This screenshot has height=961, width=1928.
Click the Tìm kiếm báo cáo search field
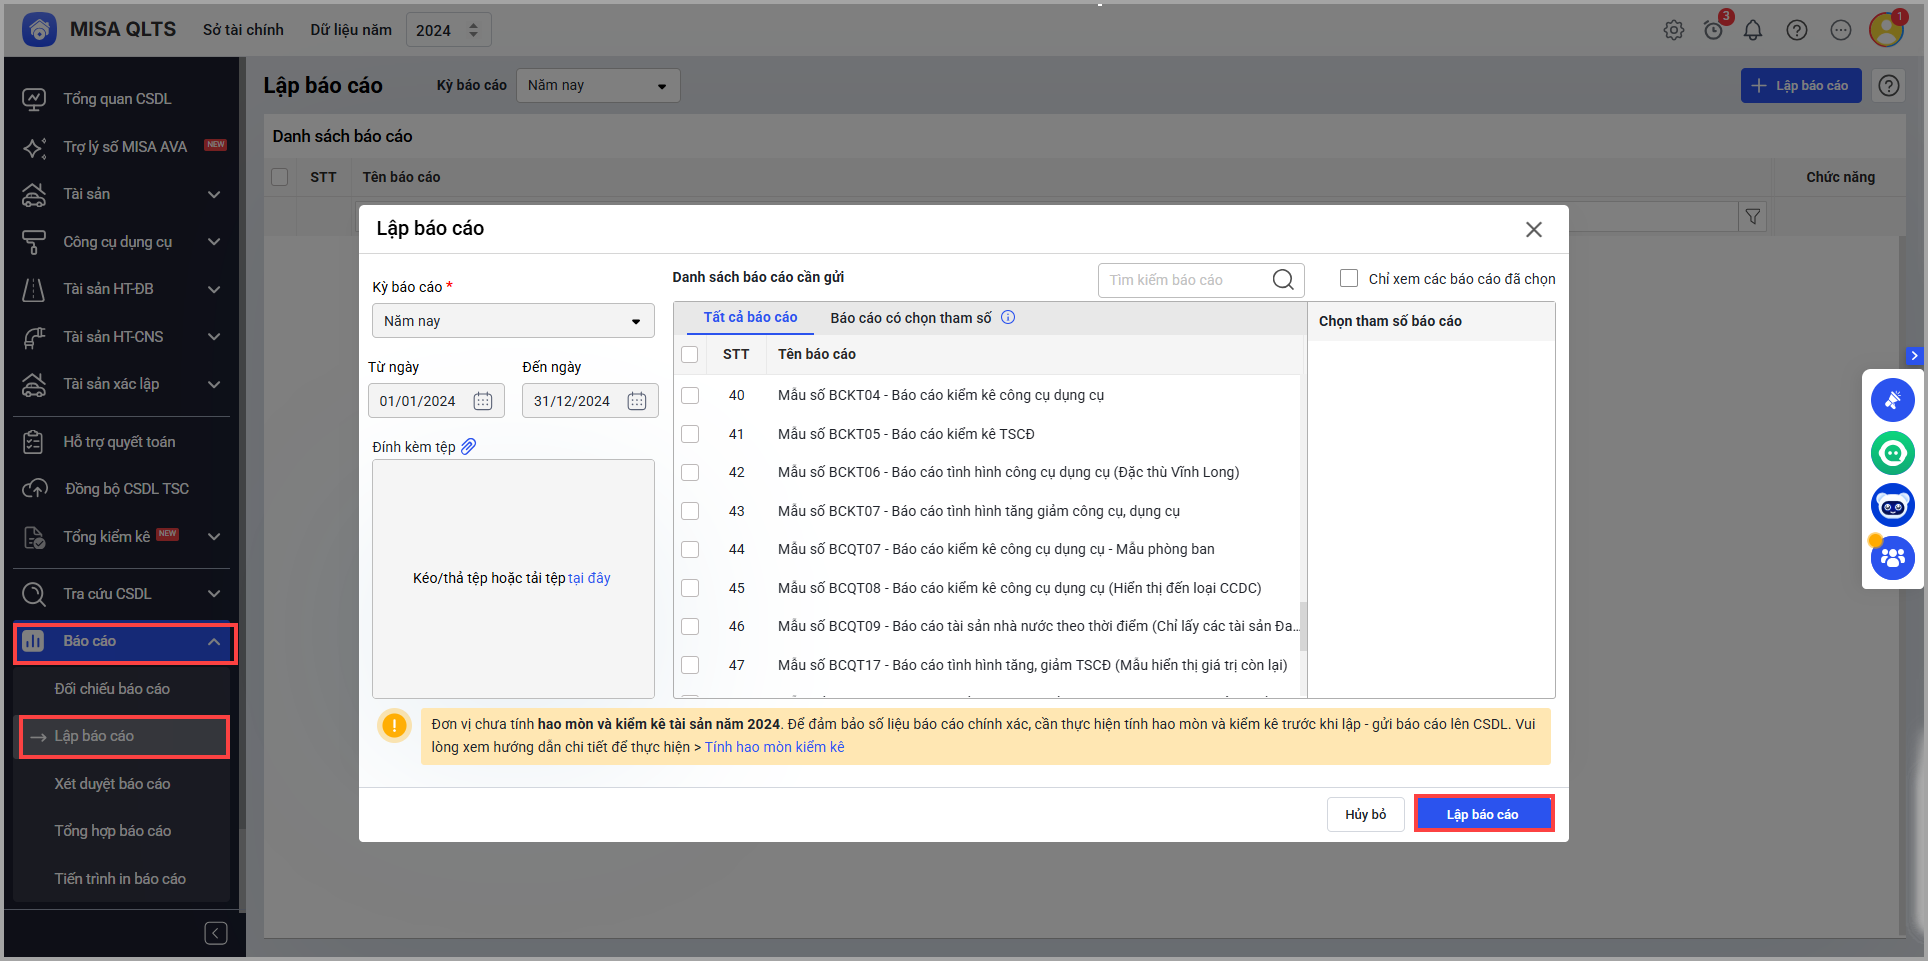tap(1185, 280)
